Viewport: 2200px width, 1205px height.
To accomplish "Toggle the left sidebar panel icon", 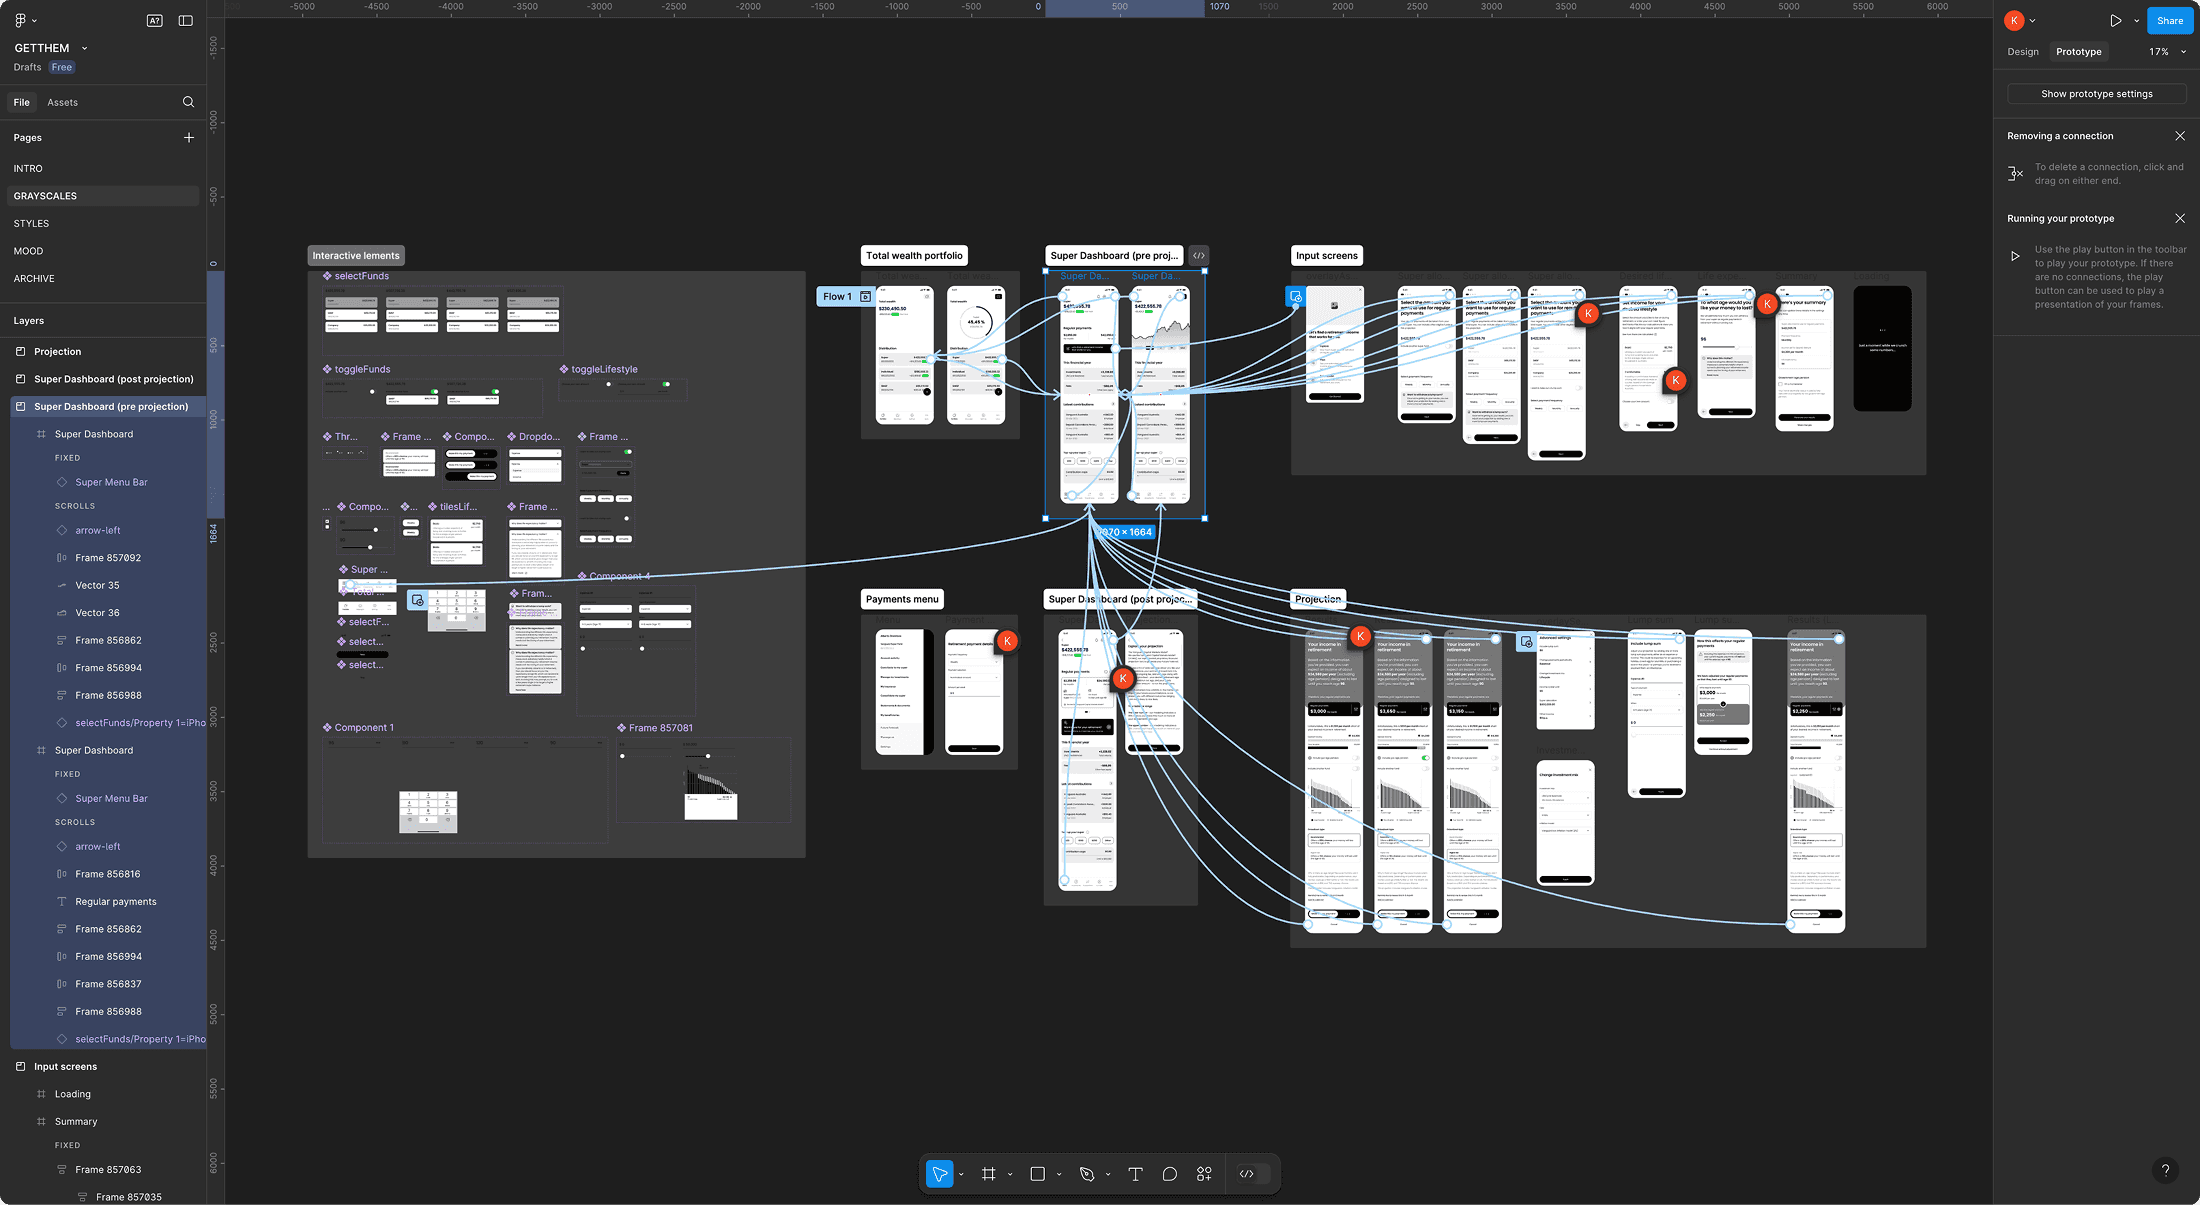I will 185,20.
